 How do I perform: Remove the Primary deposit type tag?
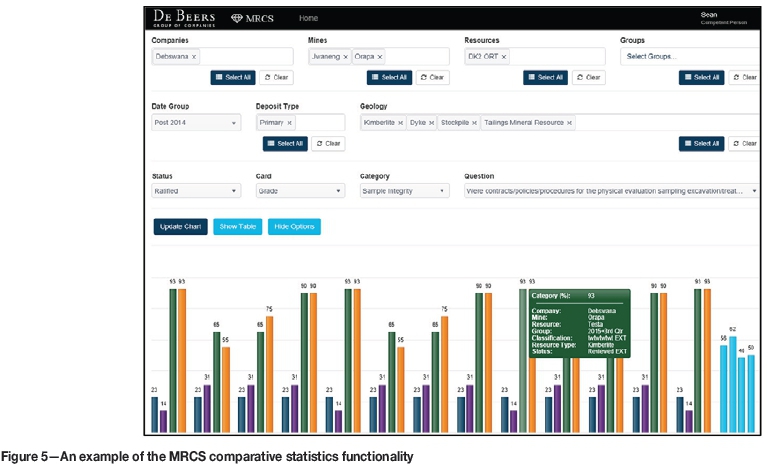(x=290, y=123)
